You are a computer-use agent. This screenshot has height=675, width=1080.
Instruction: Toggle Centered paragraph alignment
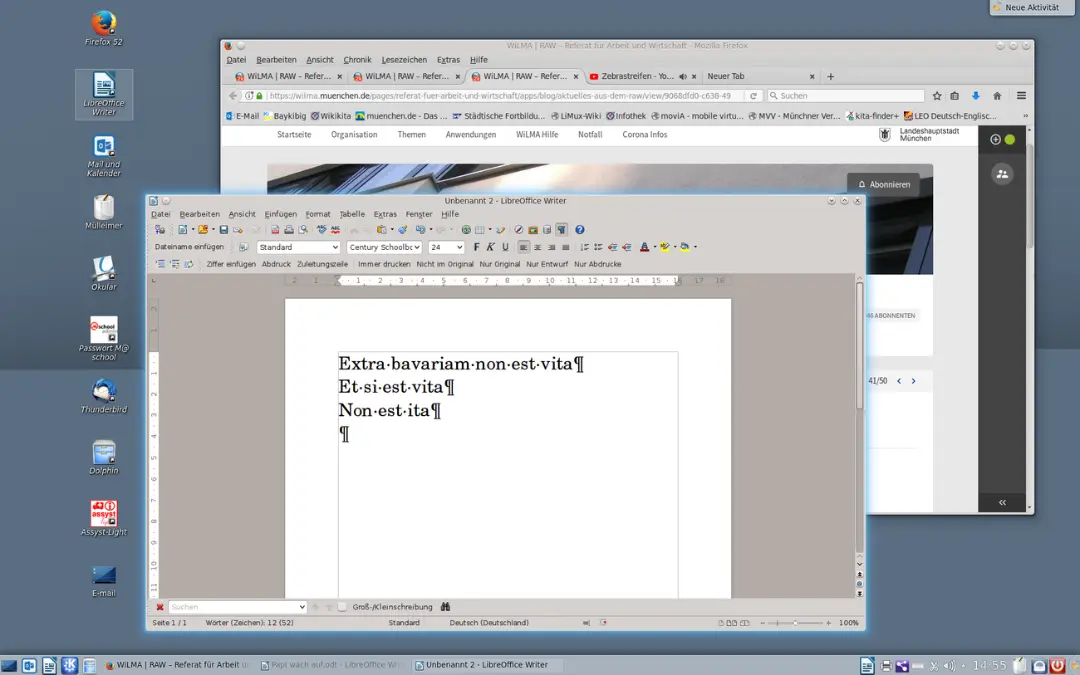coord(537,247)
